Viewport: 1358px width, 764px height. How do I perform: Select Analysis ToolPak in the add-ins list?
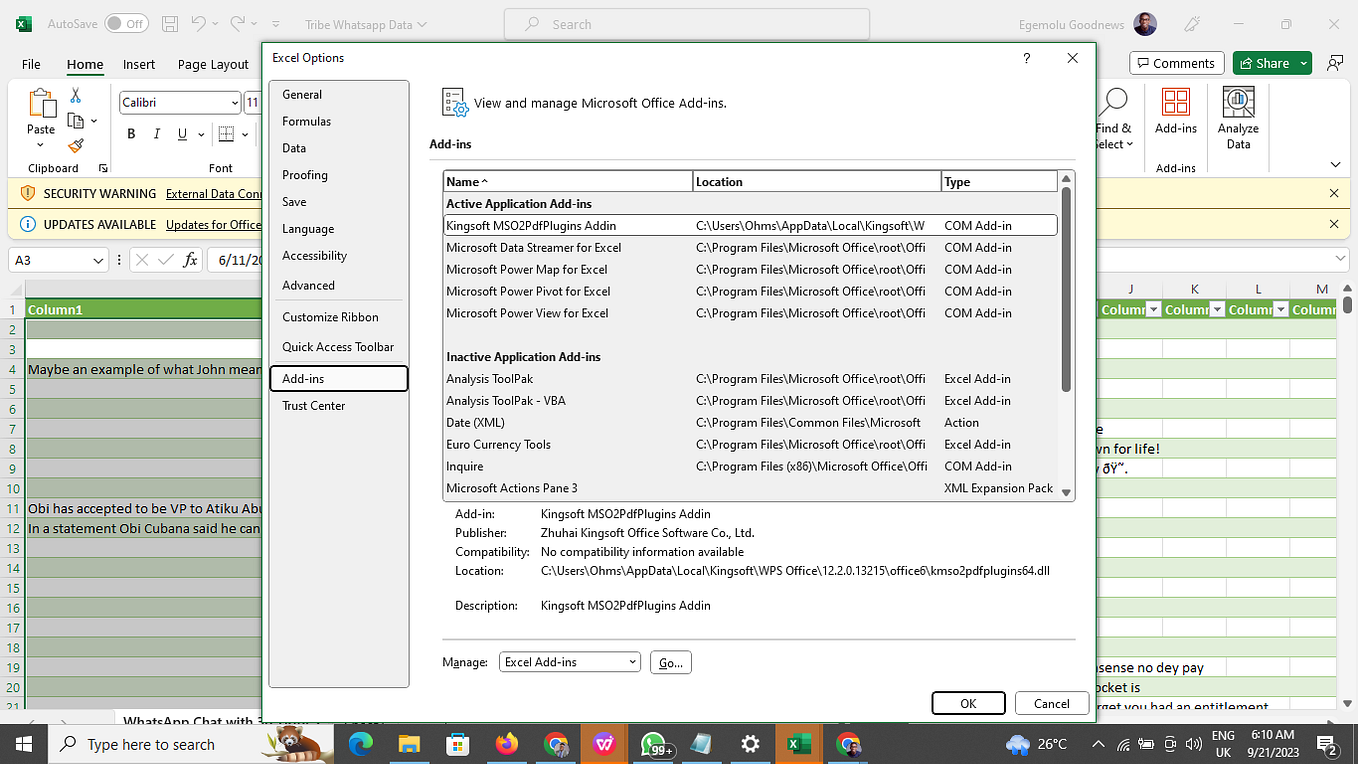coord(490,378)
